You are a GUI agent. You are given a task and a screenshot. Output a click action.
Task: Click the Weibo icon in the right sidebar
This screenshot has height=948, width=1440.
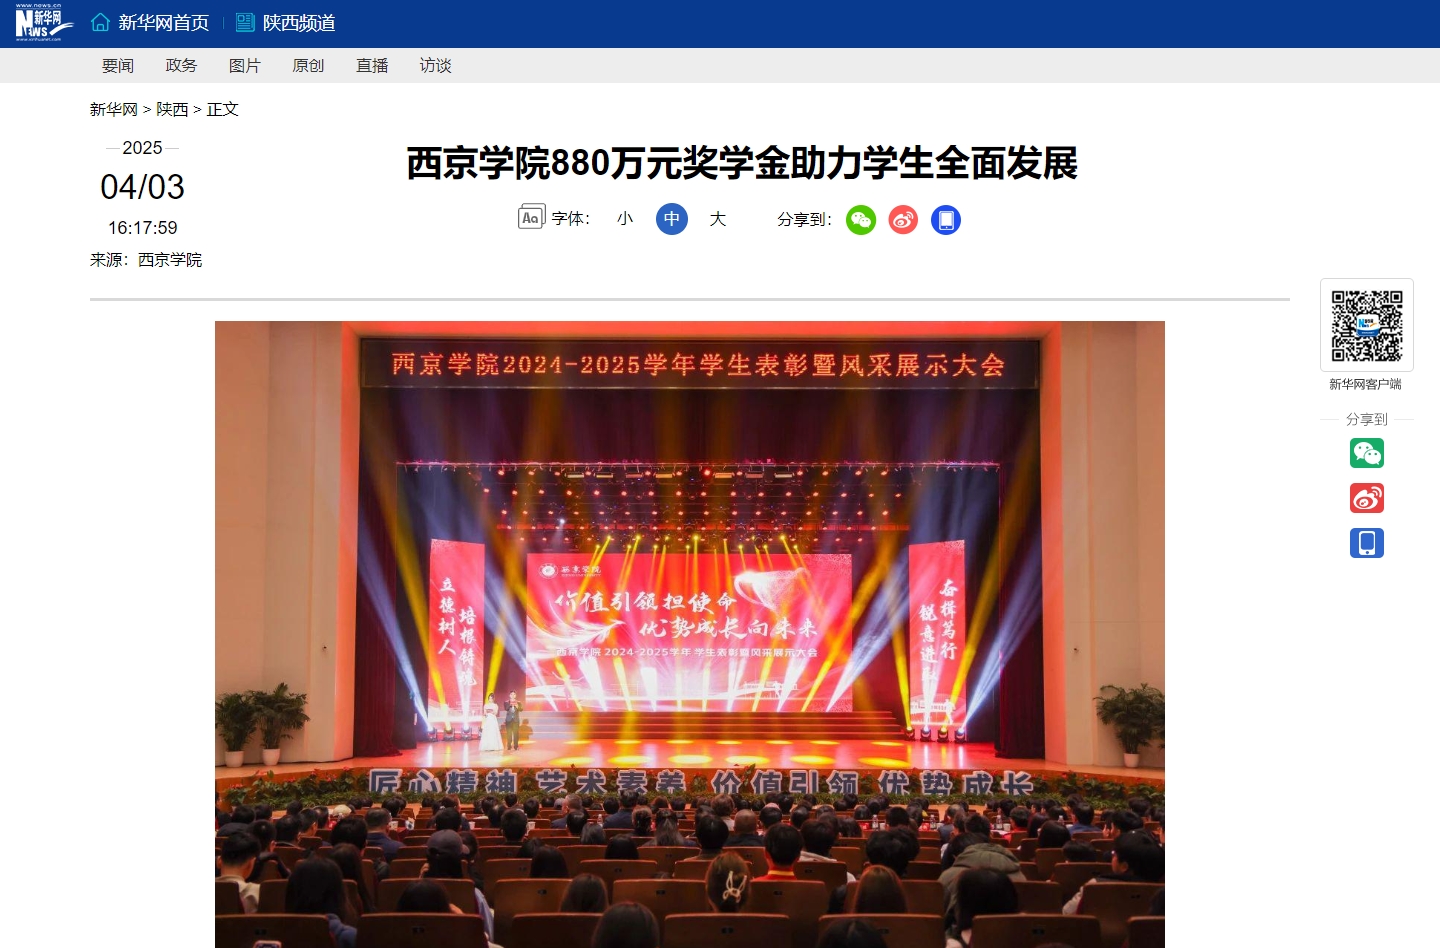[1367, 498]
